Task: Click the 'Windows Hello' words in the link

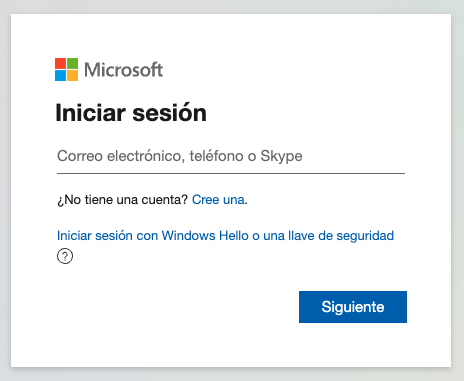Action: click(x=205, y=236)
